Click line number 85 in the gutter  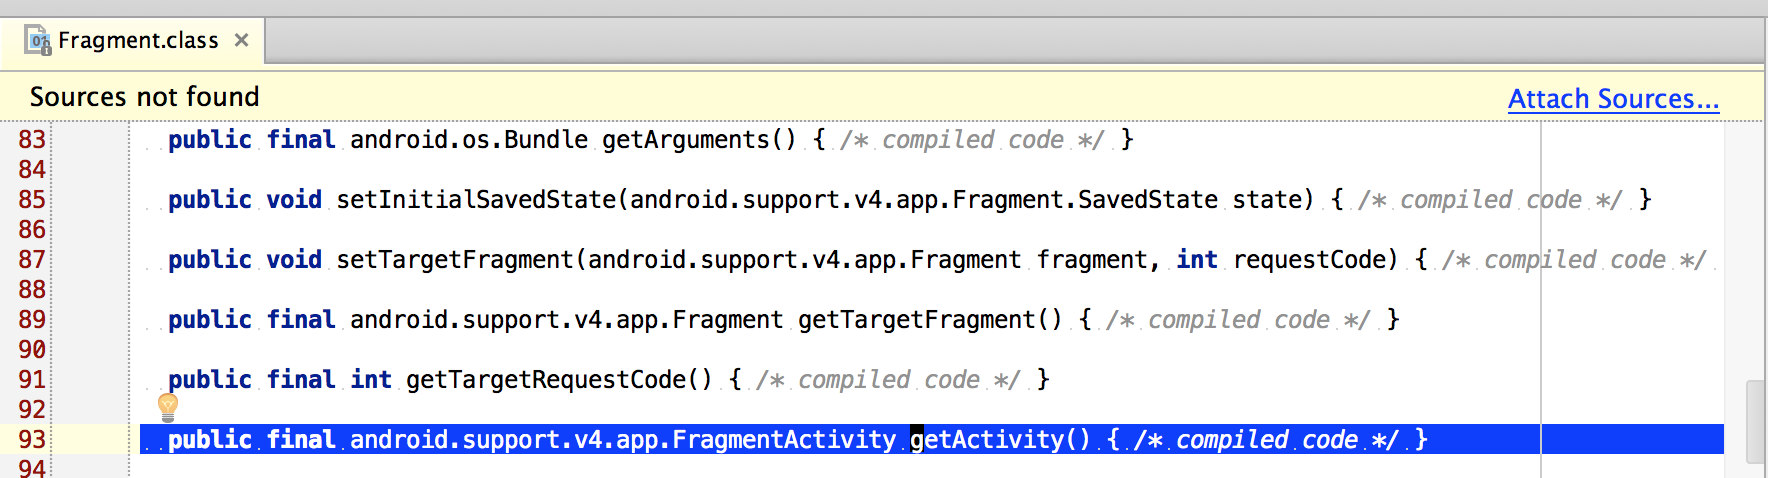(x=32, y=199)
